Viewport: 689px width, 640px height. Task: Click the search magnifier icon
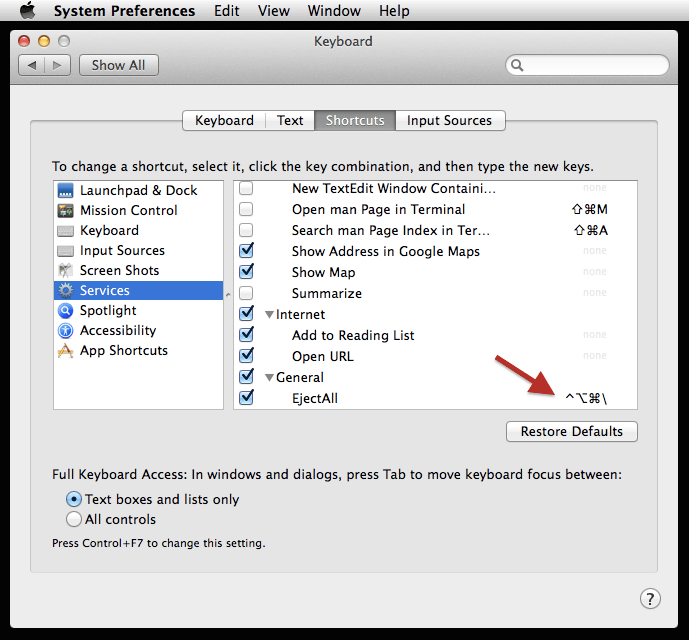tap(517, 65)
